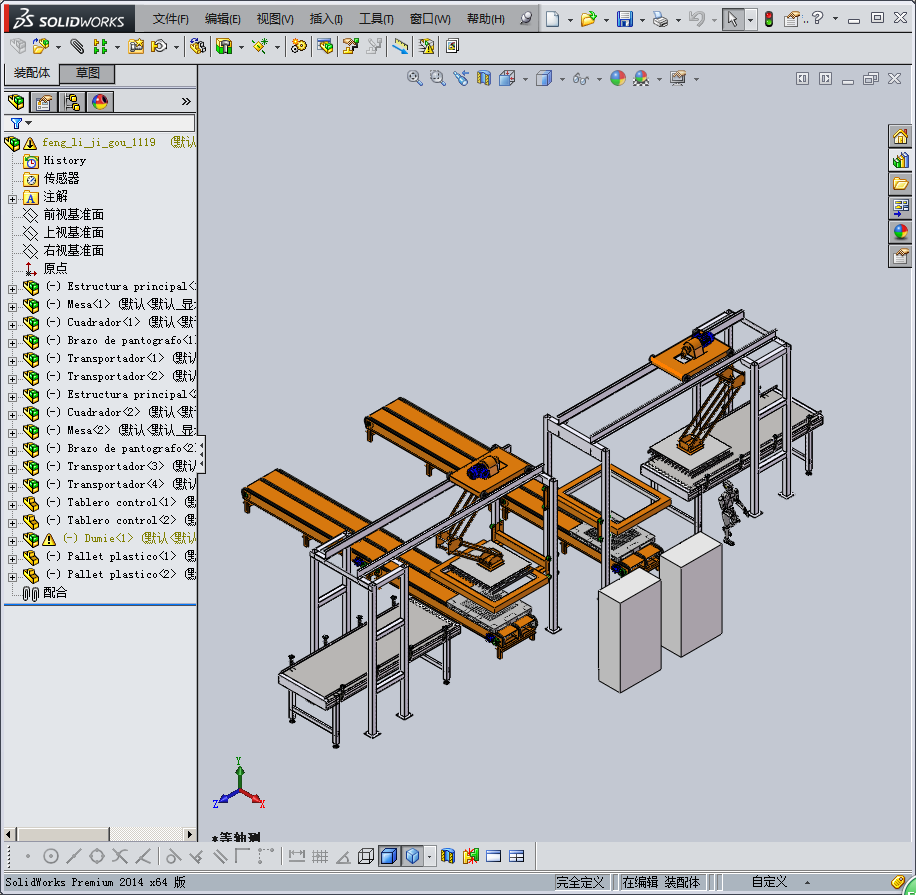Open the 工具(T) menu
The image size is (916, 895).
pyautogui.click(x=376, y=19)
